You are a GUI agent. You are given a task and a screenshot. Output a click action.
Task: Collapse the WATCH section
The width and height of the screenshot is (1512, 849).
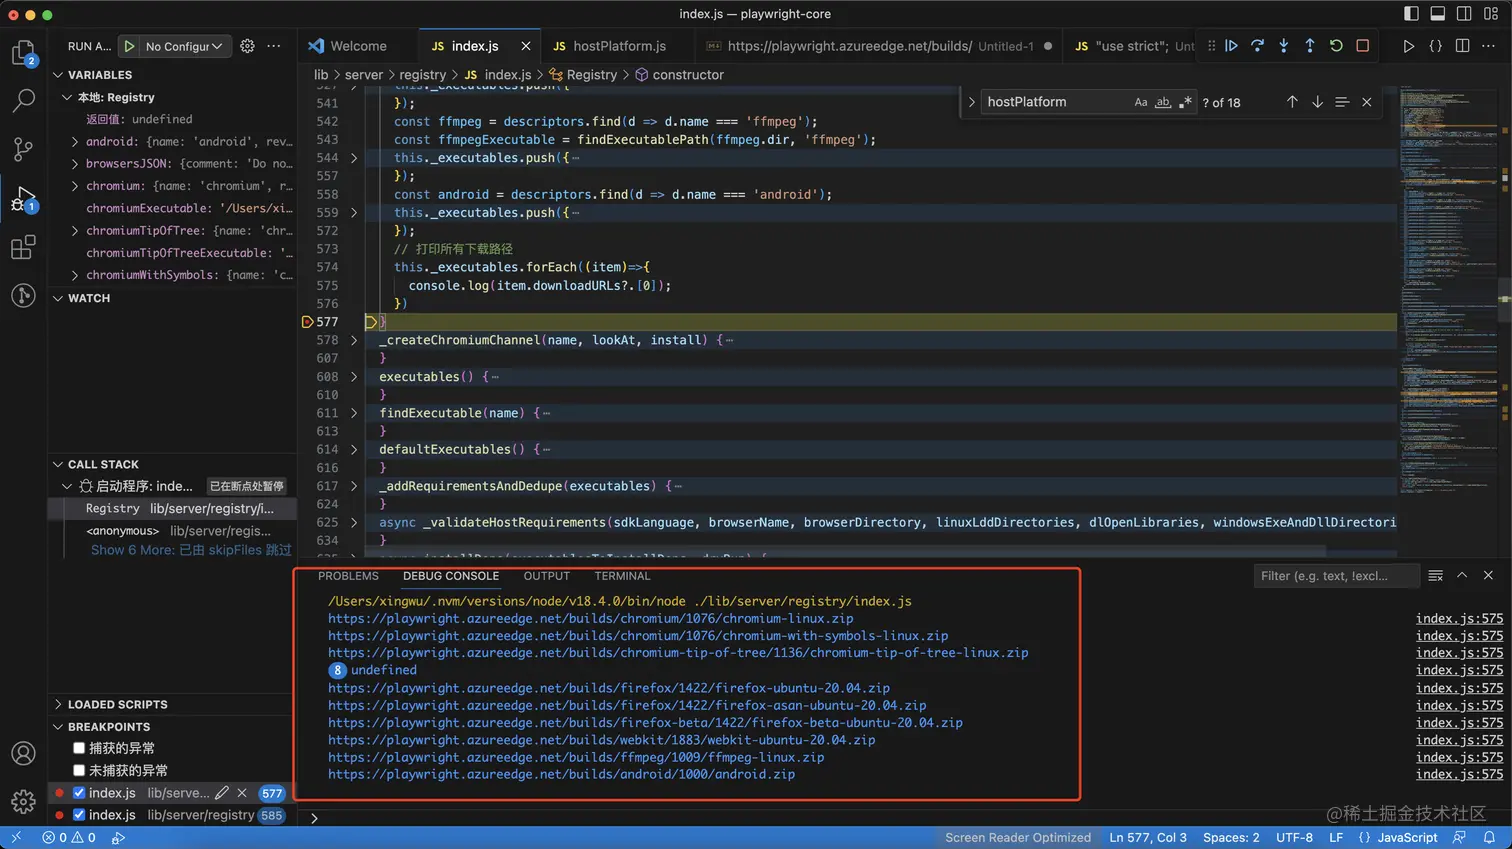[x=57, y=298]
